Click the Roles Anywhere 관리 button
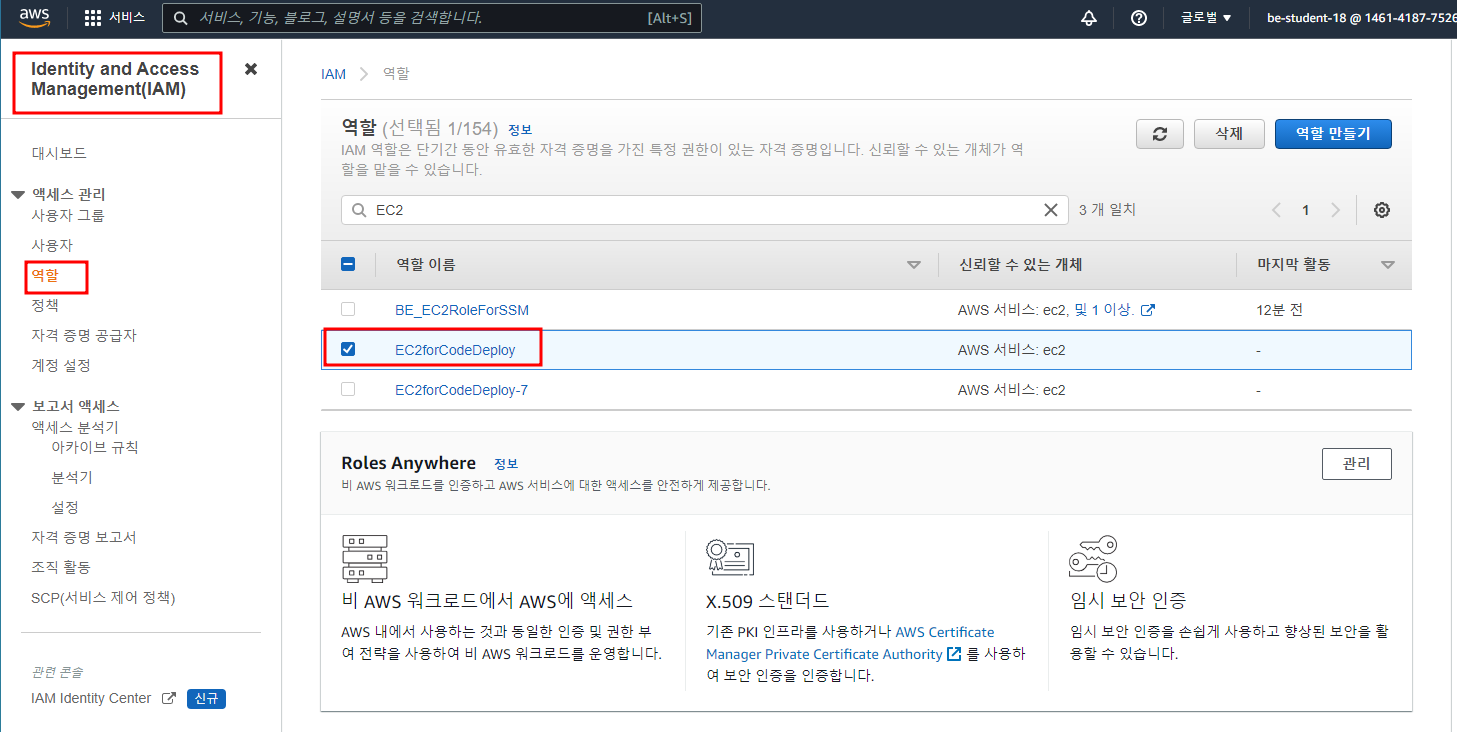 click(x=1356, y=464)
